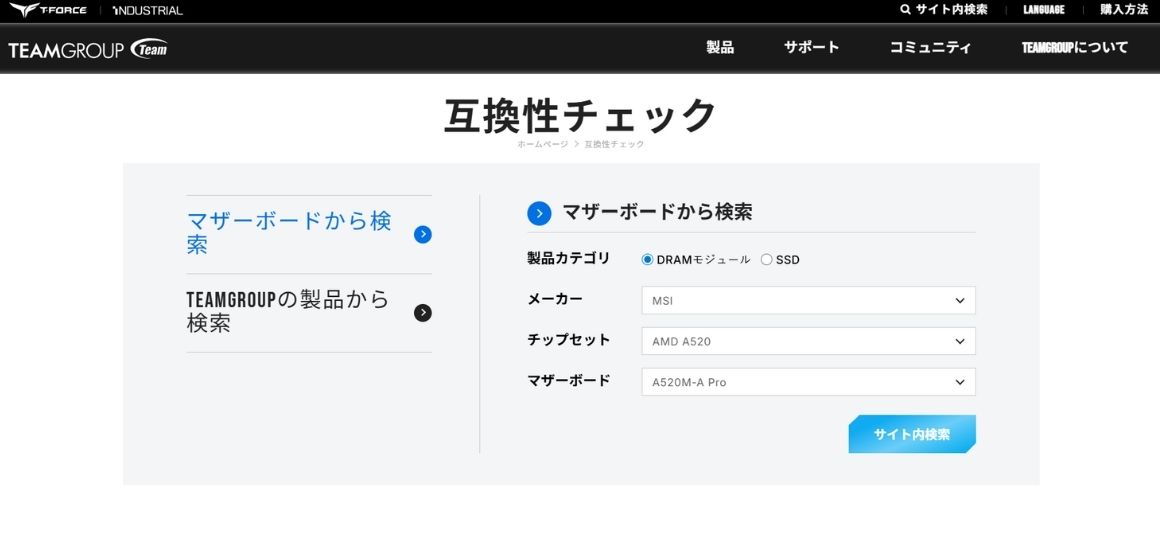Open the 製品 menu
This screenshot has width=1160, height=550.
[720, 47]
